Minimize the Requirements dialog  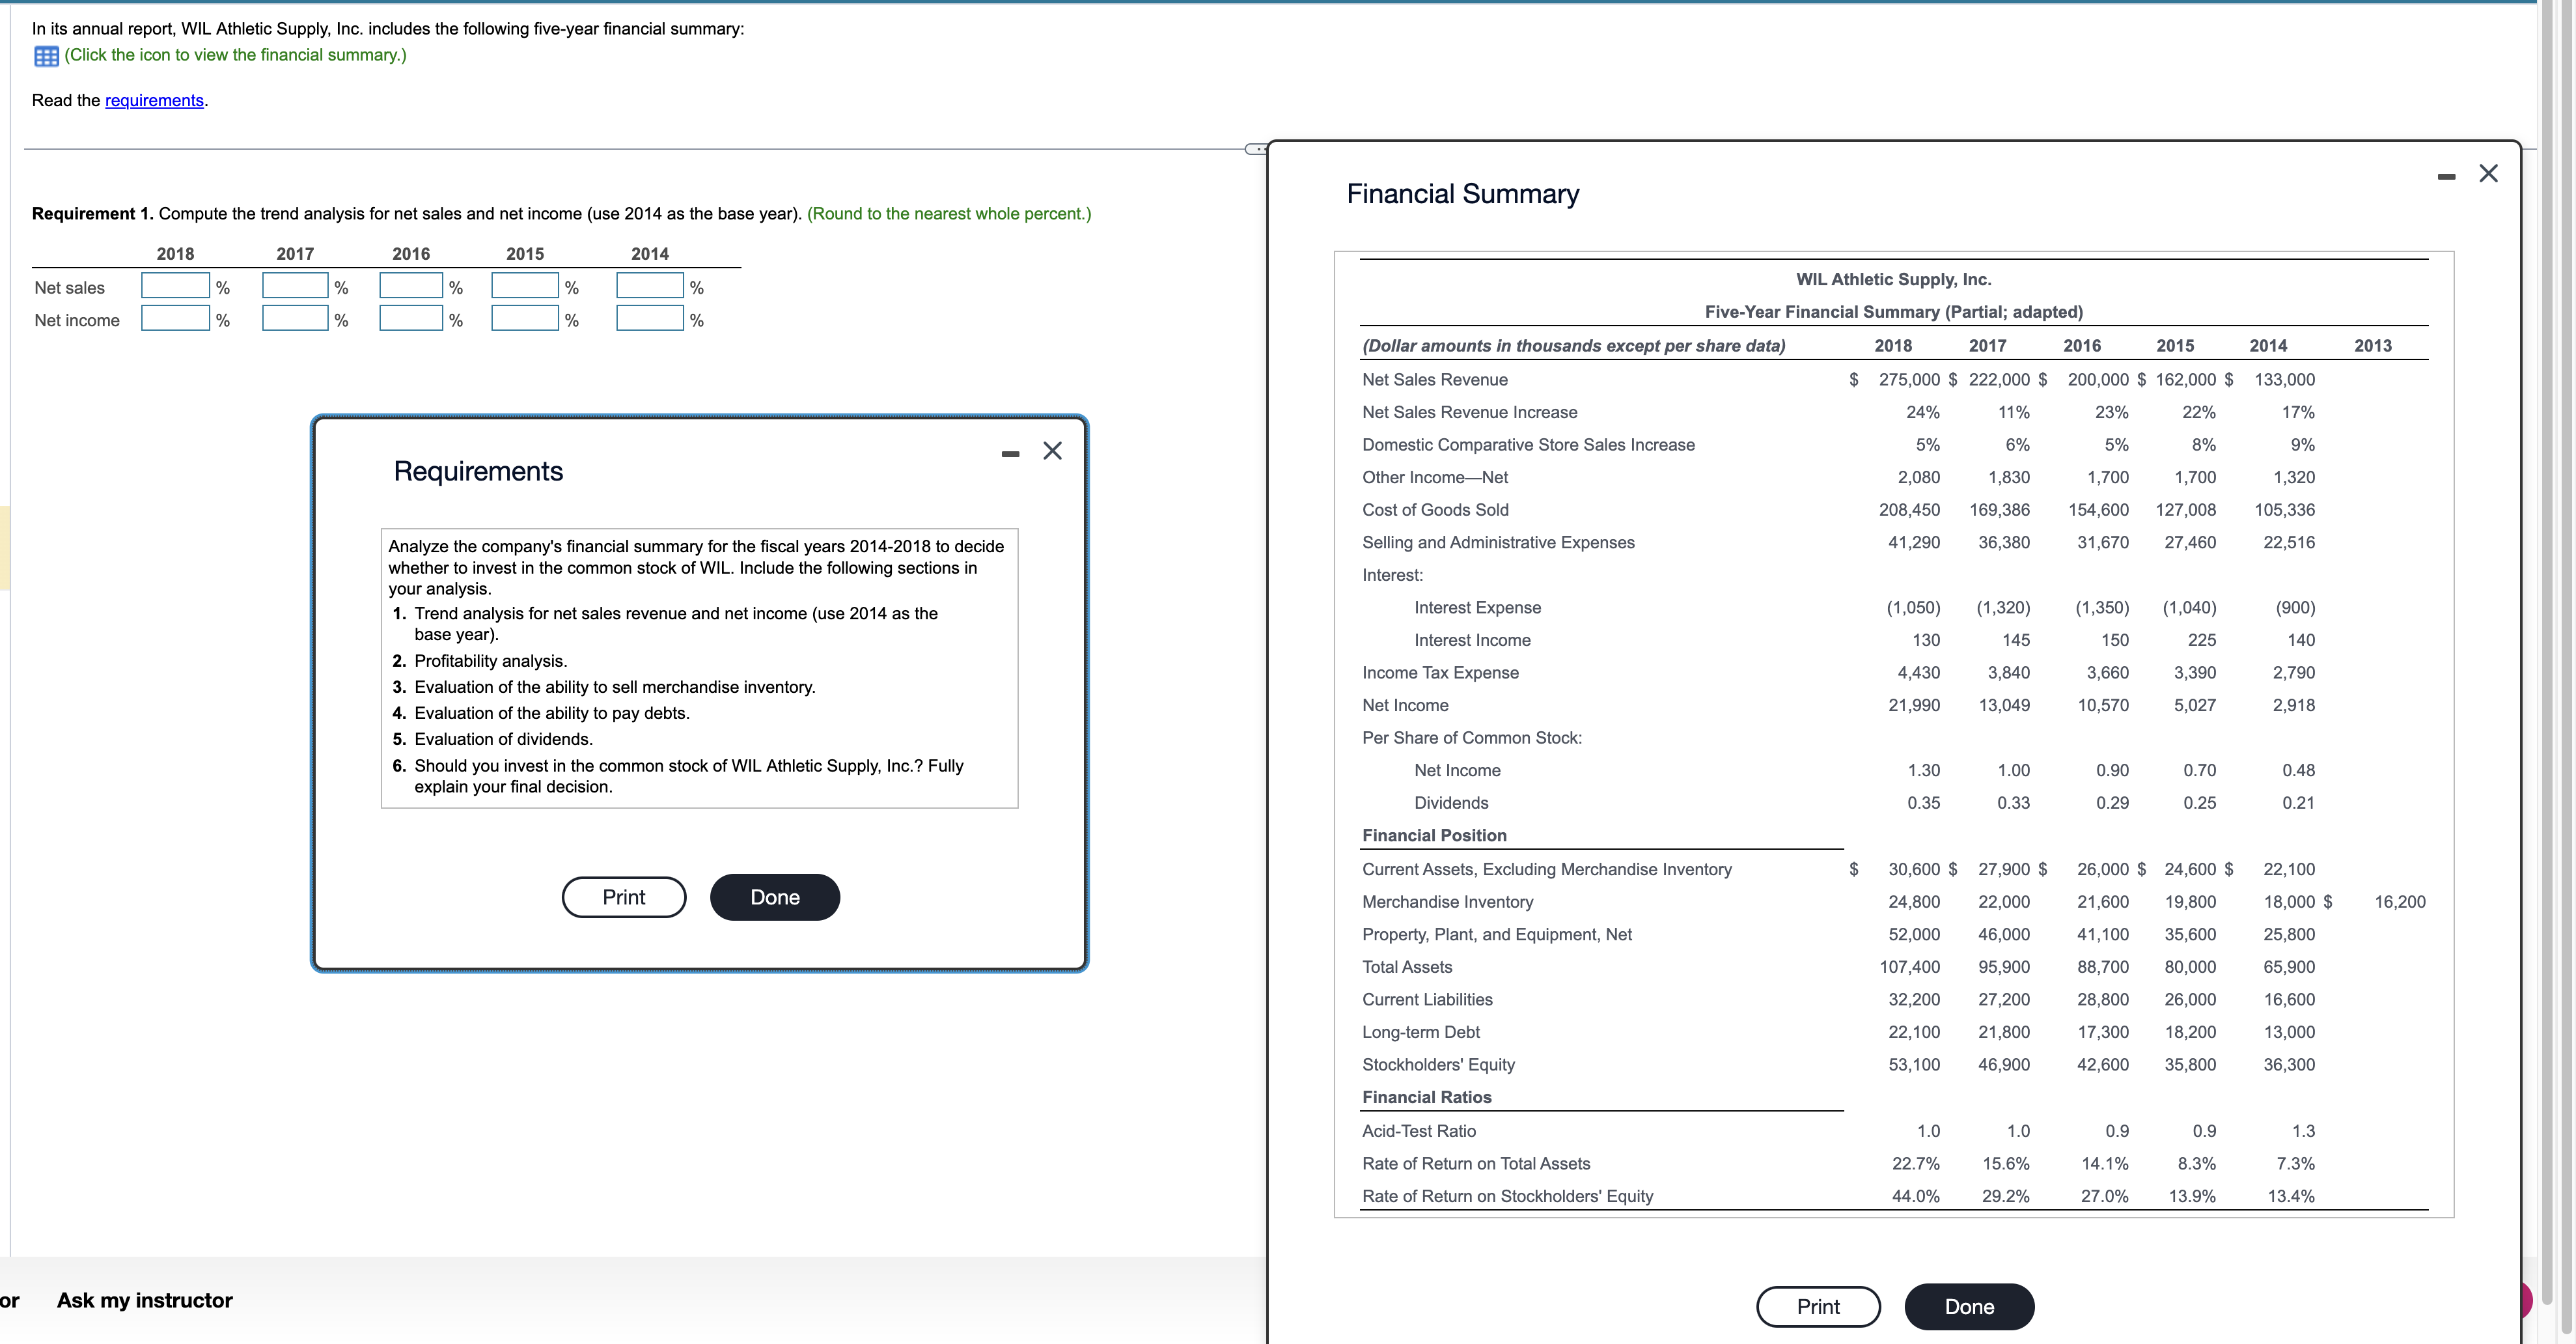1010,454
